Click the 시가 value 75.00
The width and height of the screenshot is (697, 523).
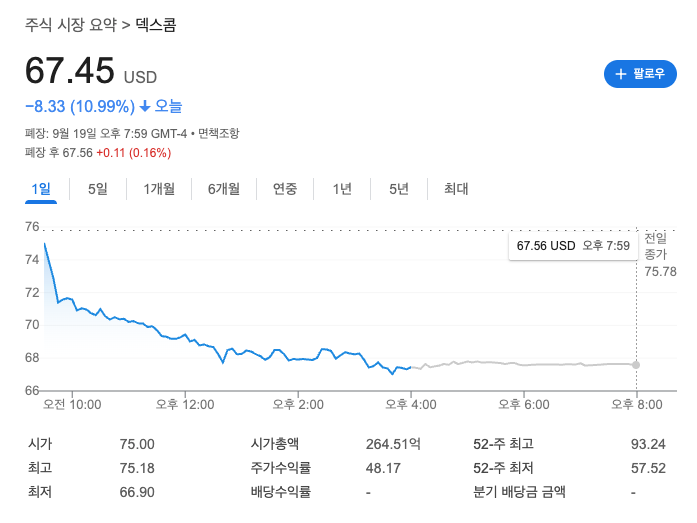(x=137, y=444)
